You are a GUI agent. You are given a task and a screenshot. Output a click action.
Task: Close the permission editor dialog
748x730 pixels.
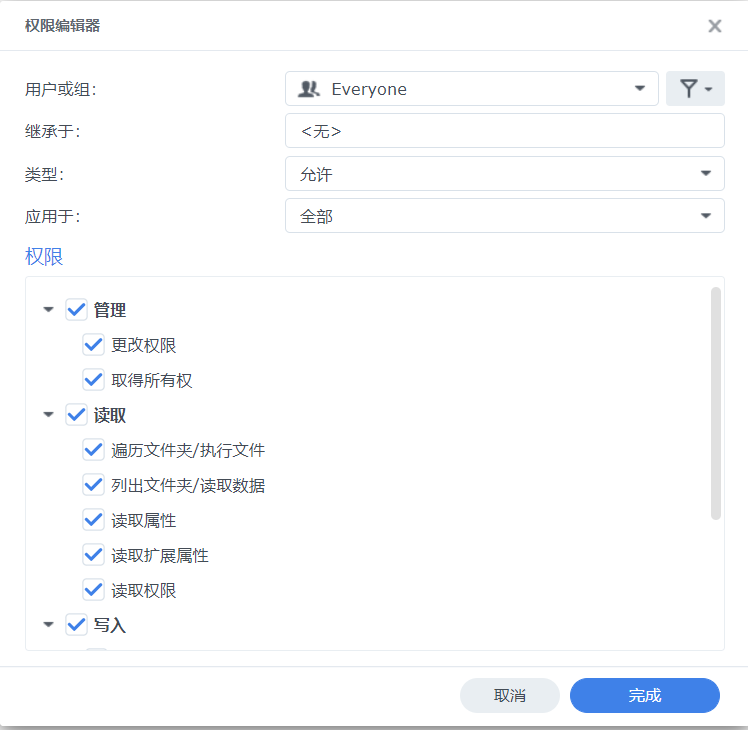(x=714, y=26)
